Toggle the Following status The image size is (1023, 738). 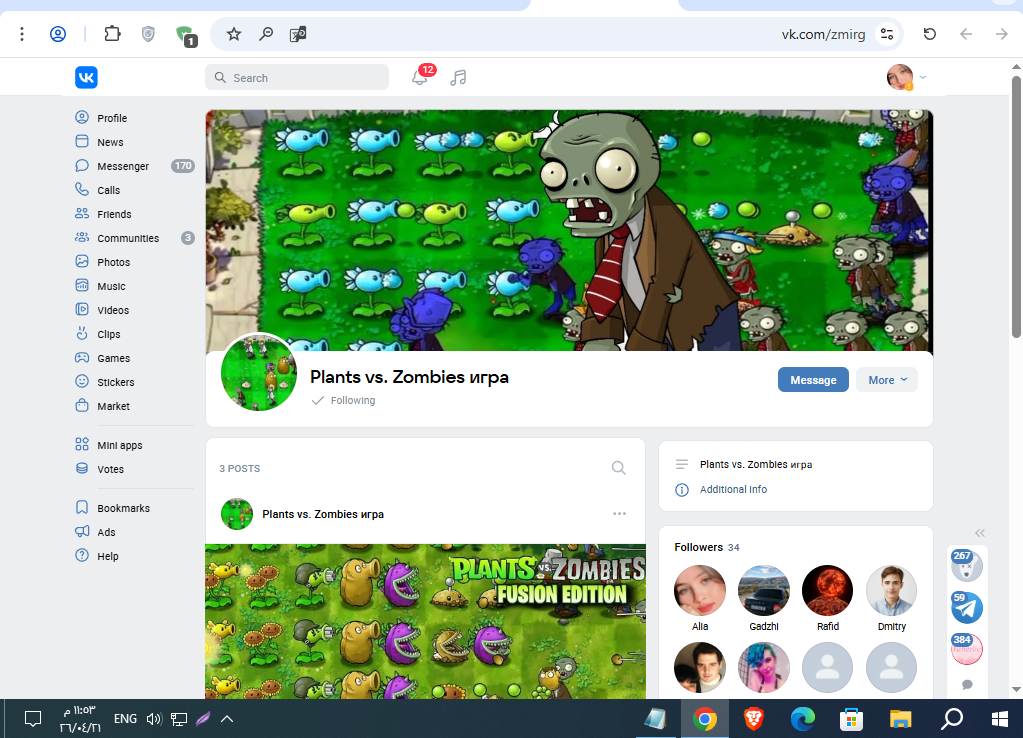click(344, 401)
